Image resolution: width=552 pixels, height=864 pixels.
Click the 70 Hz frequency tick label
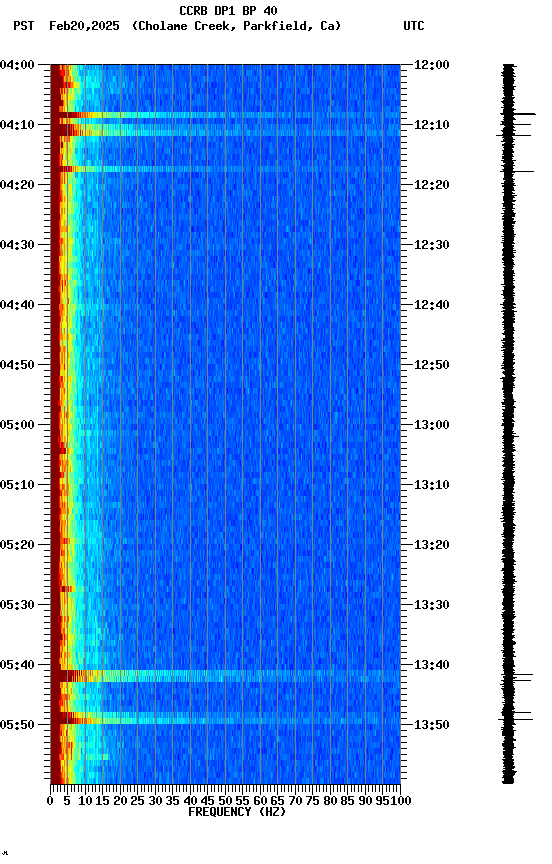[295, 801]
